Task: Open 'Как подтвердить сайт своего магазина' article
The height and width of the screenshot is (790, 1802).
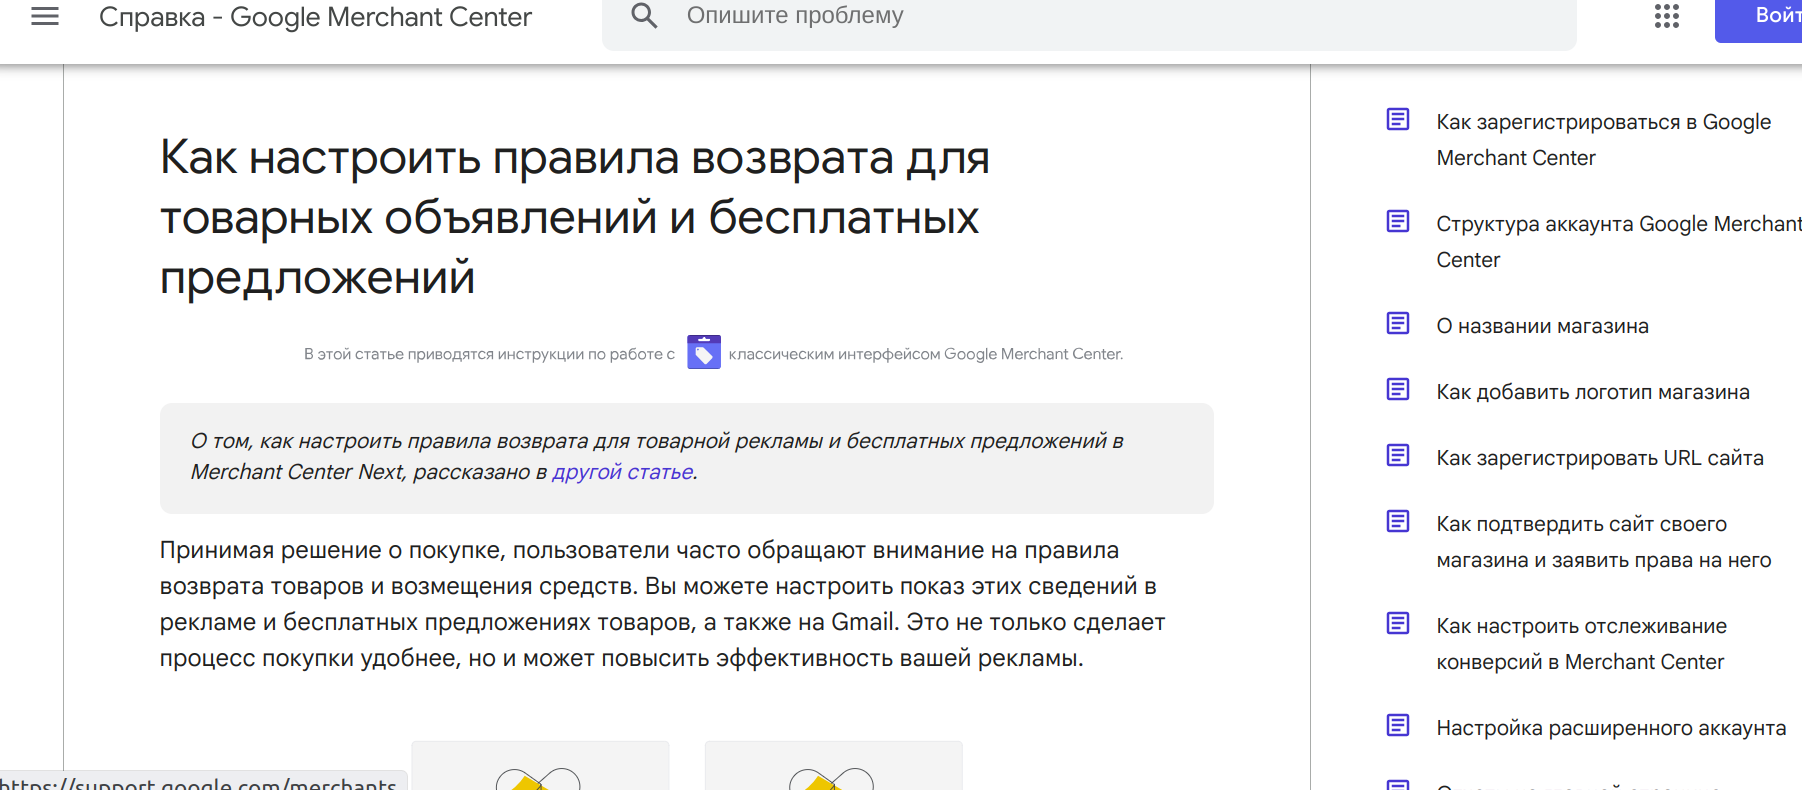Action: [x=1603, y=542]
